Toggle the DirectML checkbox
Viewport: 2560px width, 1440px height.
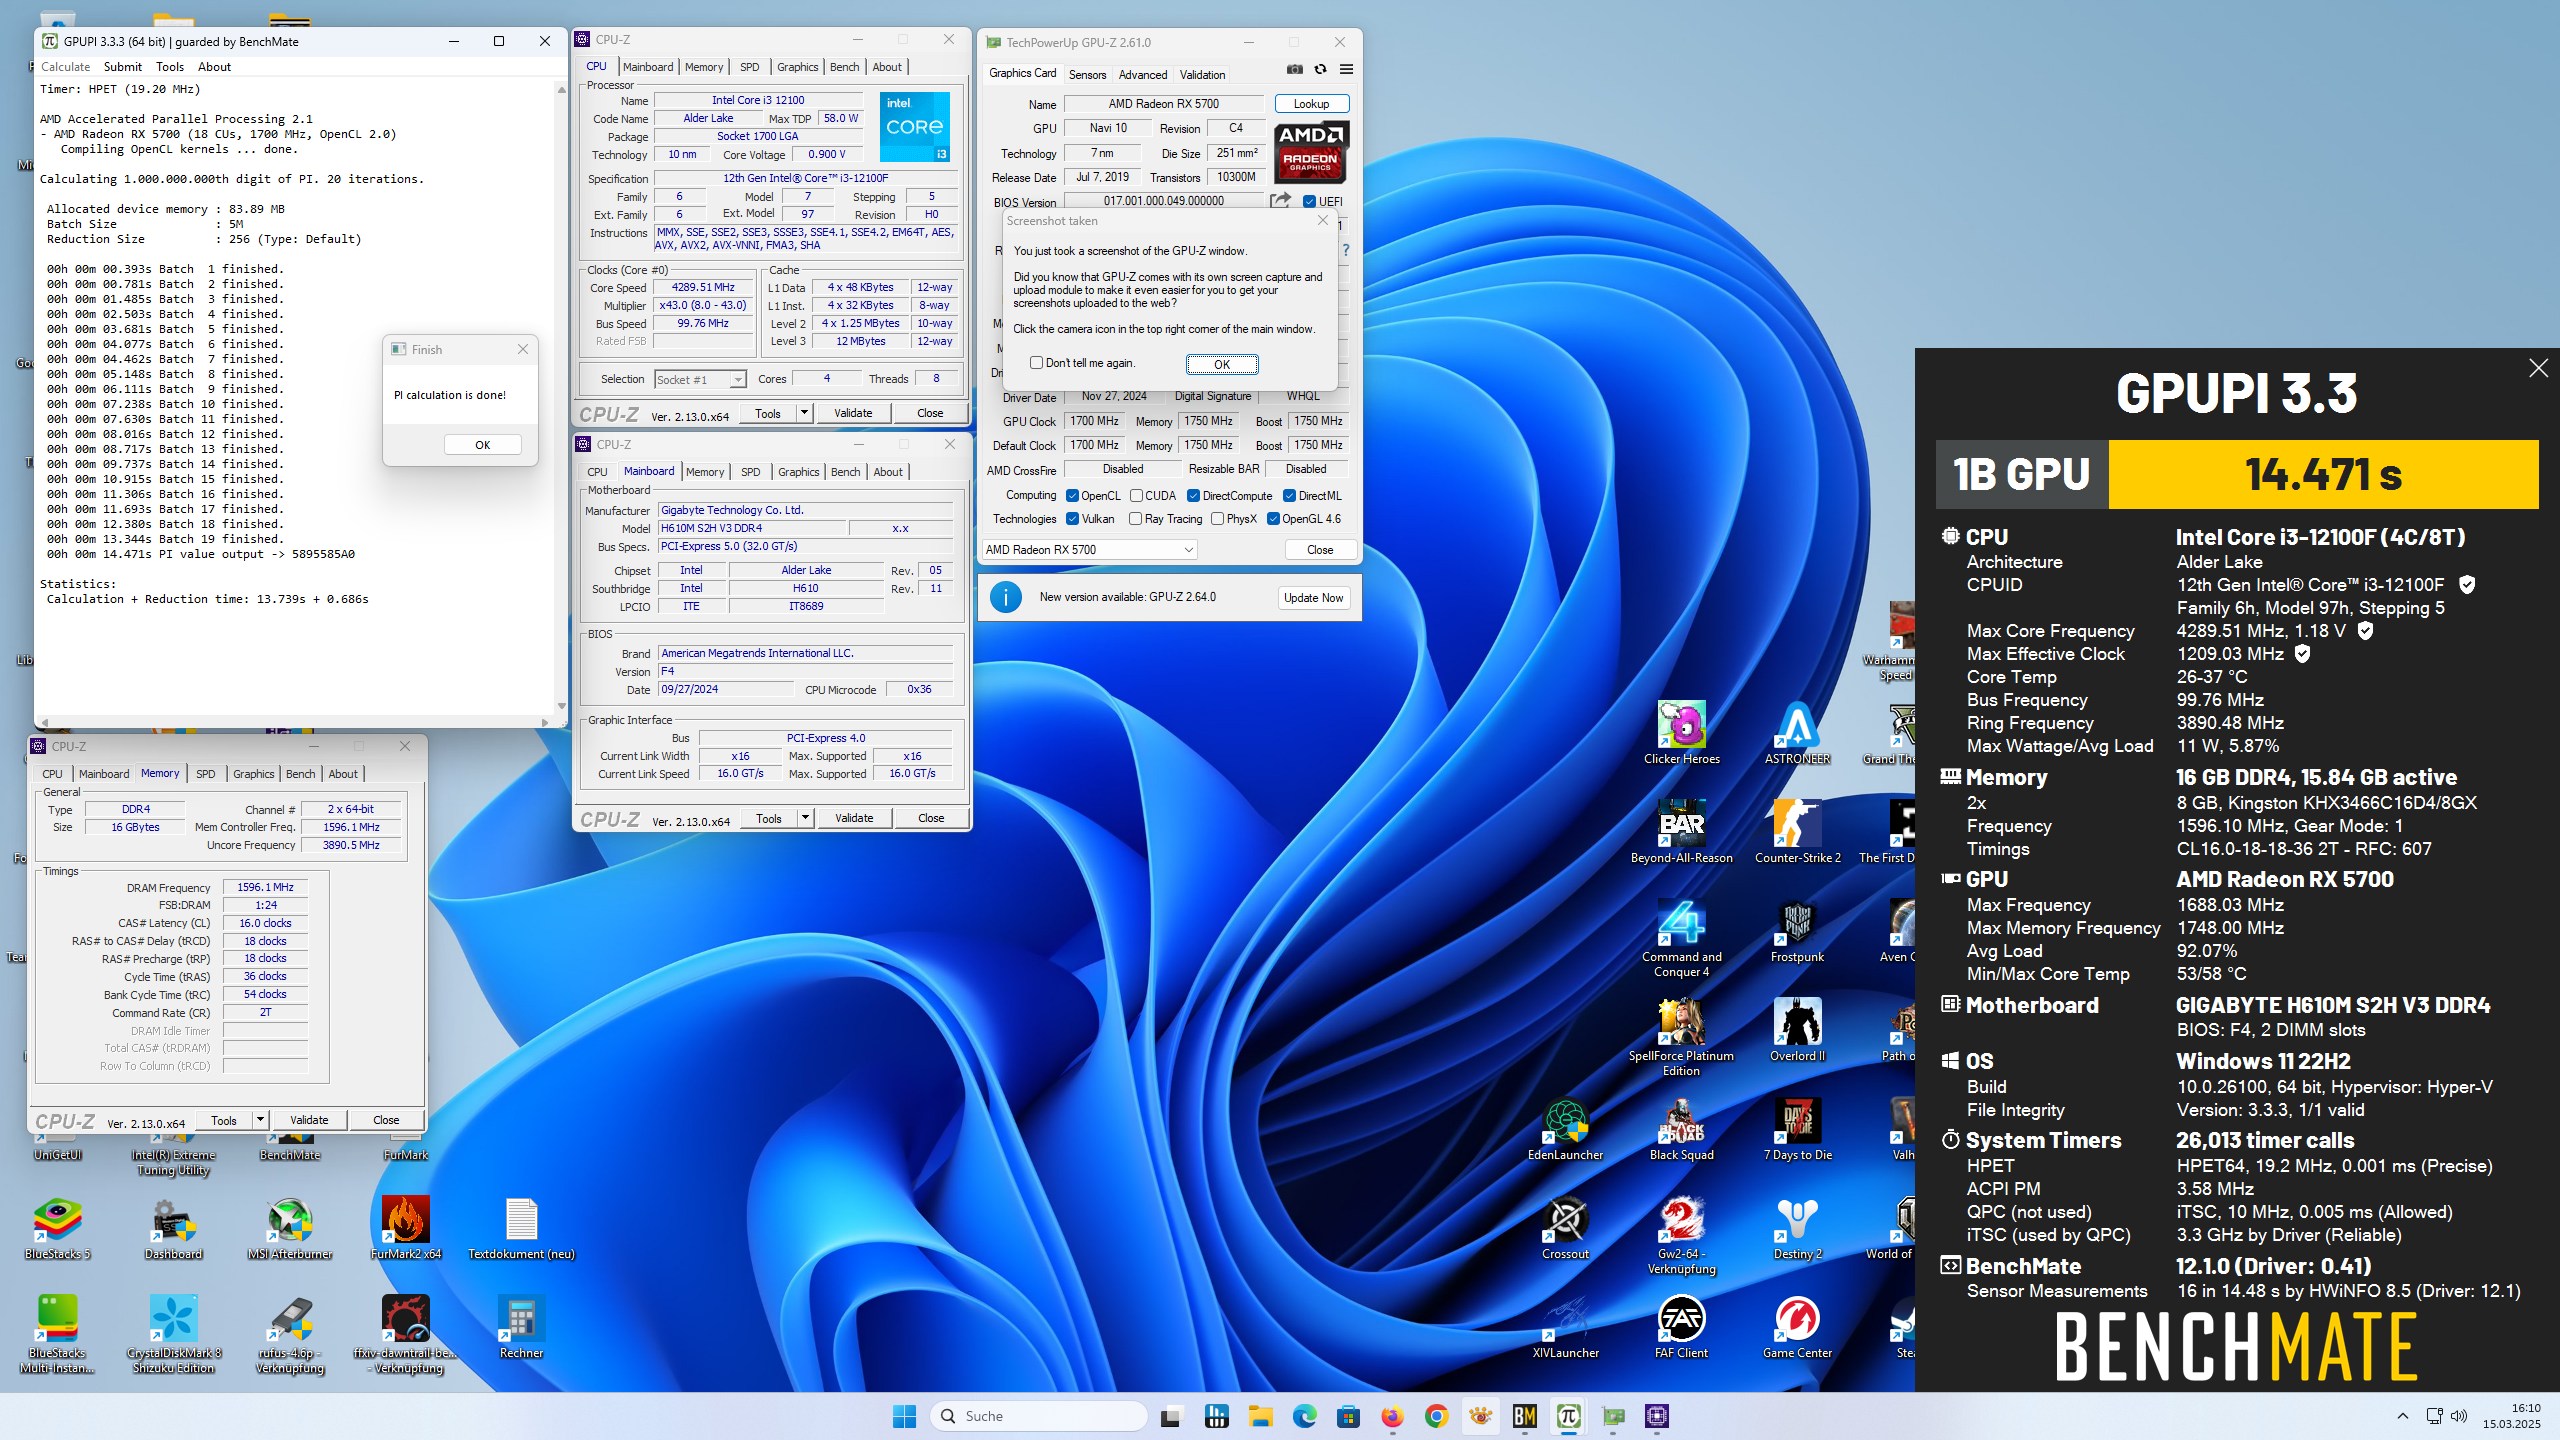[x=1290, y=496]
